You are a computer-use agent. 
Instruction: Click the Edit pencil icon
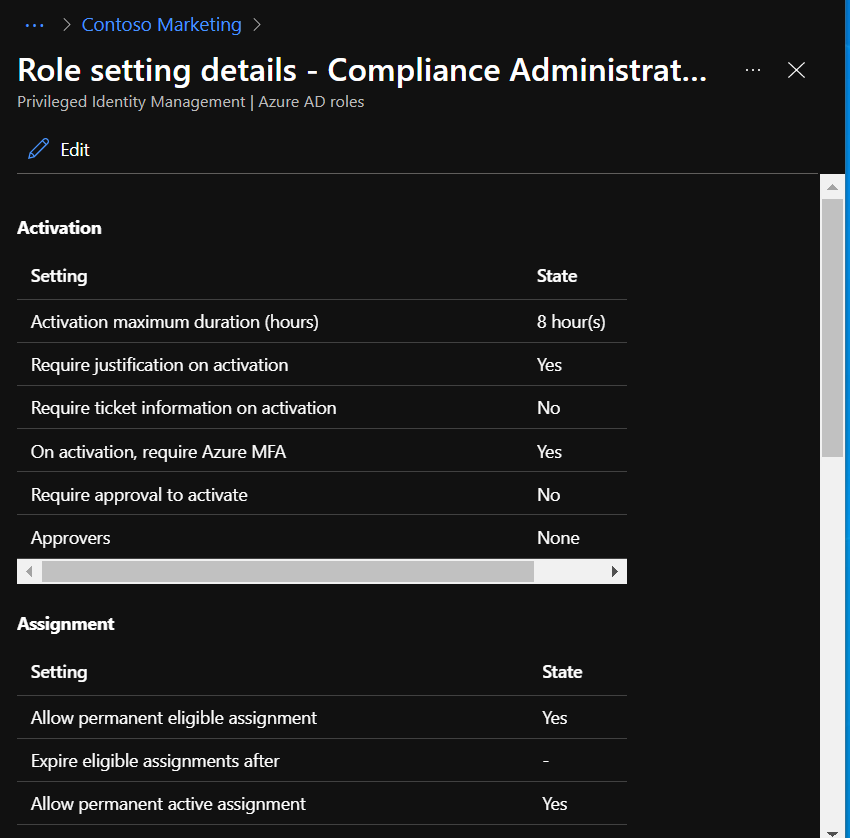pyautogui.click(x=39, y=150)
